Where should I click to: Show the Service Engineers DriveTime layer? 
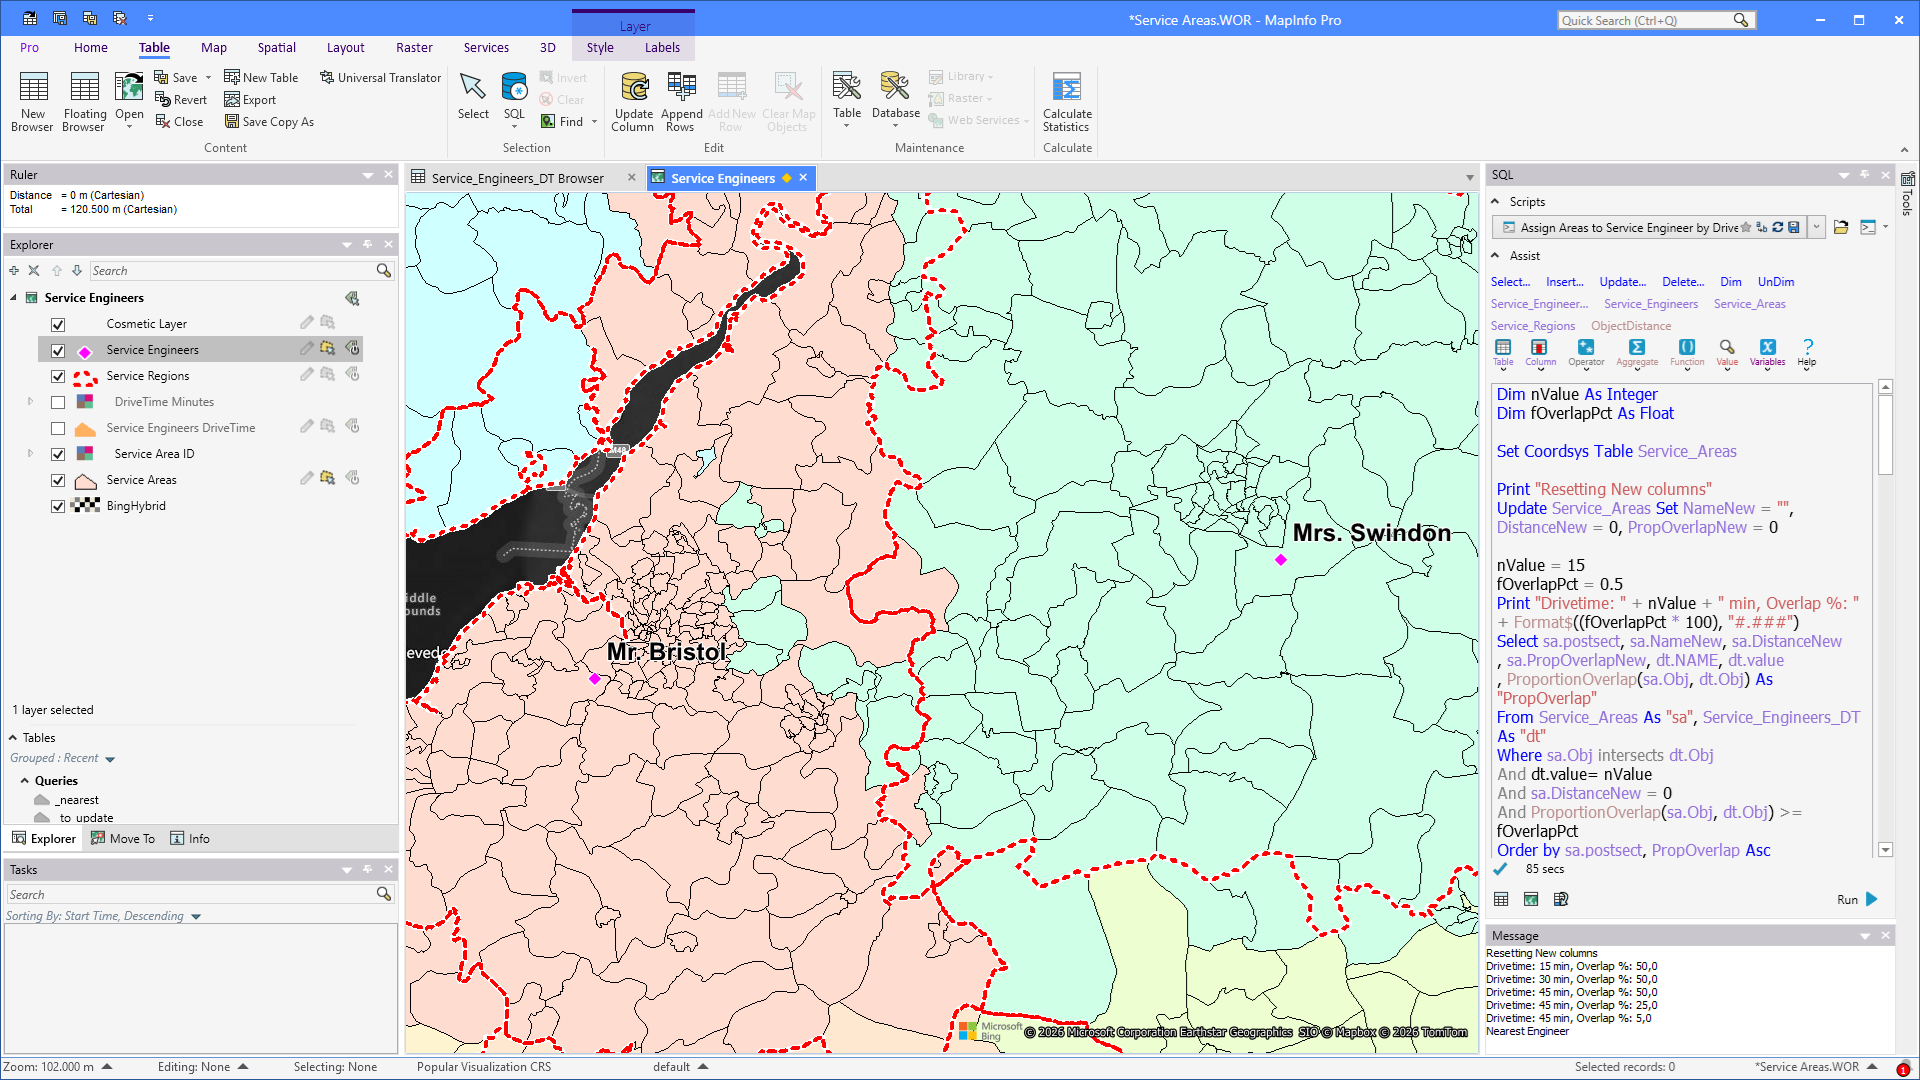tap(58, 429)
